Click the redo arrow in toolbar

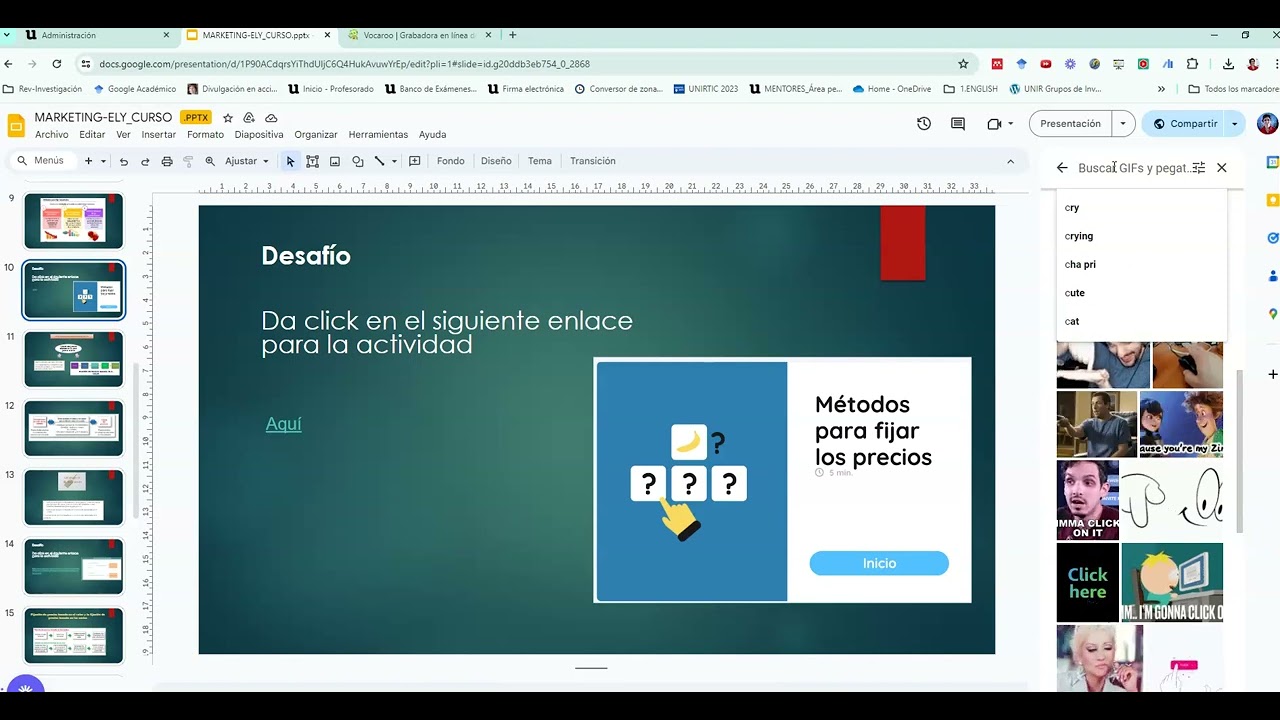click(x=145, y=161)
